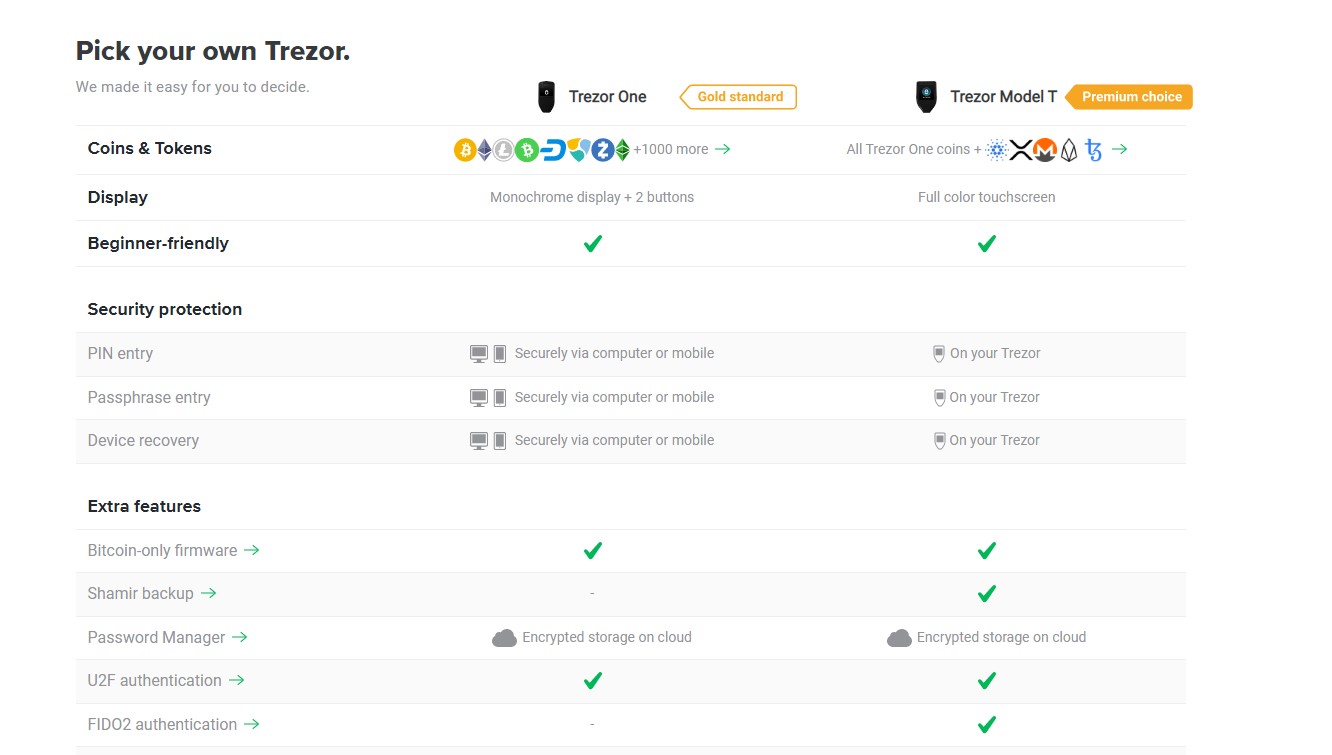Click Trezor shield icon in Passphrase entry row
1332x755 pixels.
coord(939,397)
